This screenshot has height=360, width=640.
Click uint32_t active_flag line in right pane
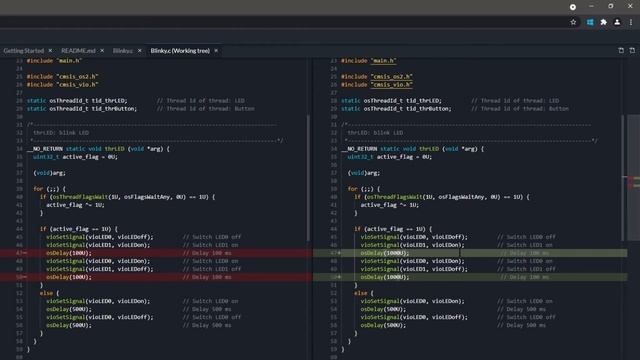click(390, 157)
